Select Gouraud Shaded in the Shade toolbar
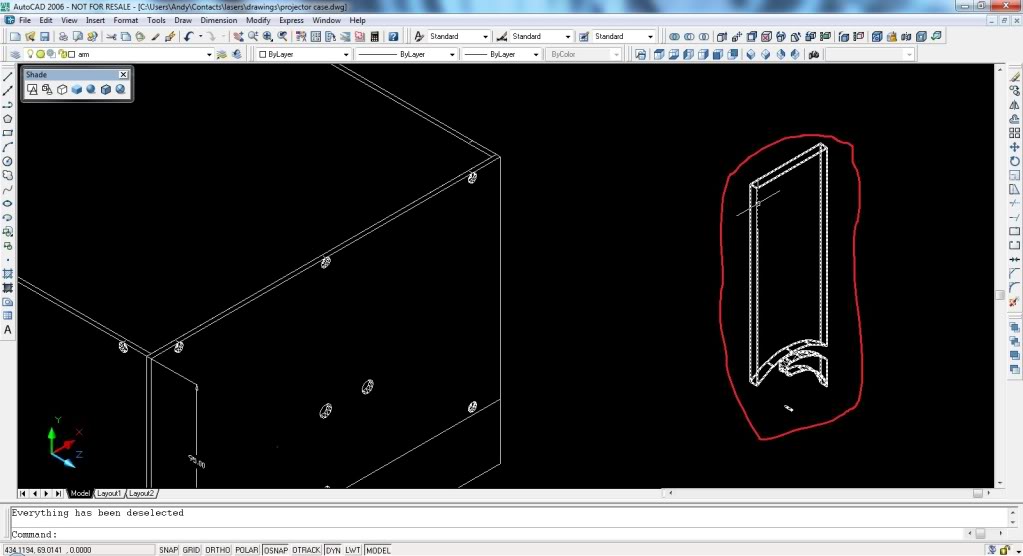Viewport: 1023px width, 556px height. pos(90,90)
